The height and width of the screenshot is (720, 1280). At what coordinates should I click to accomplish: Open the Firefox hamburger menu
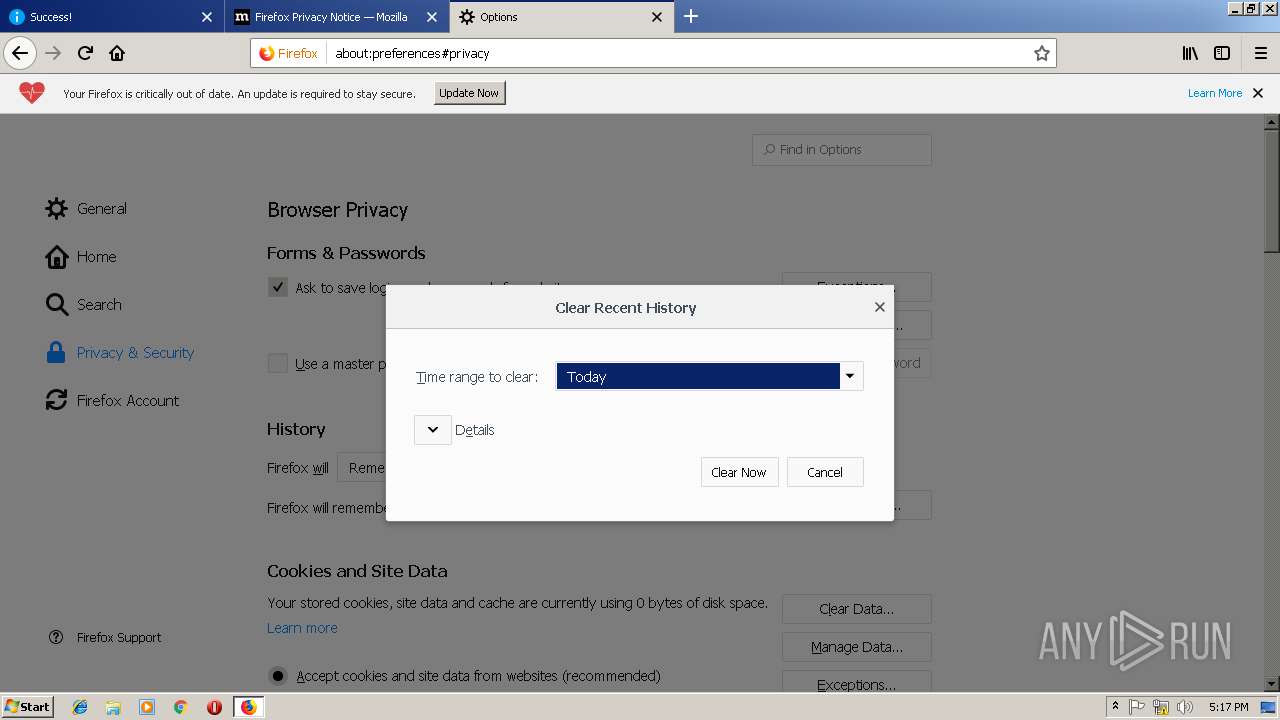1261,53
